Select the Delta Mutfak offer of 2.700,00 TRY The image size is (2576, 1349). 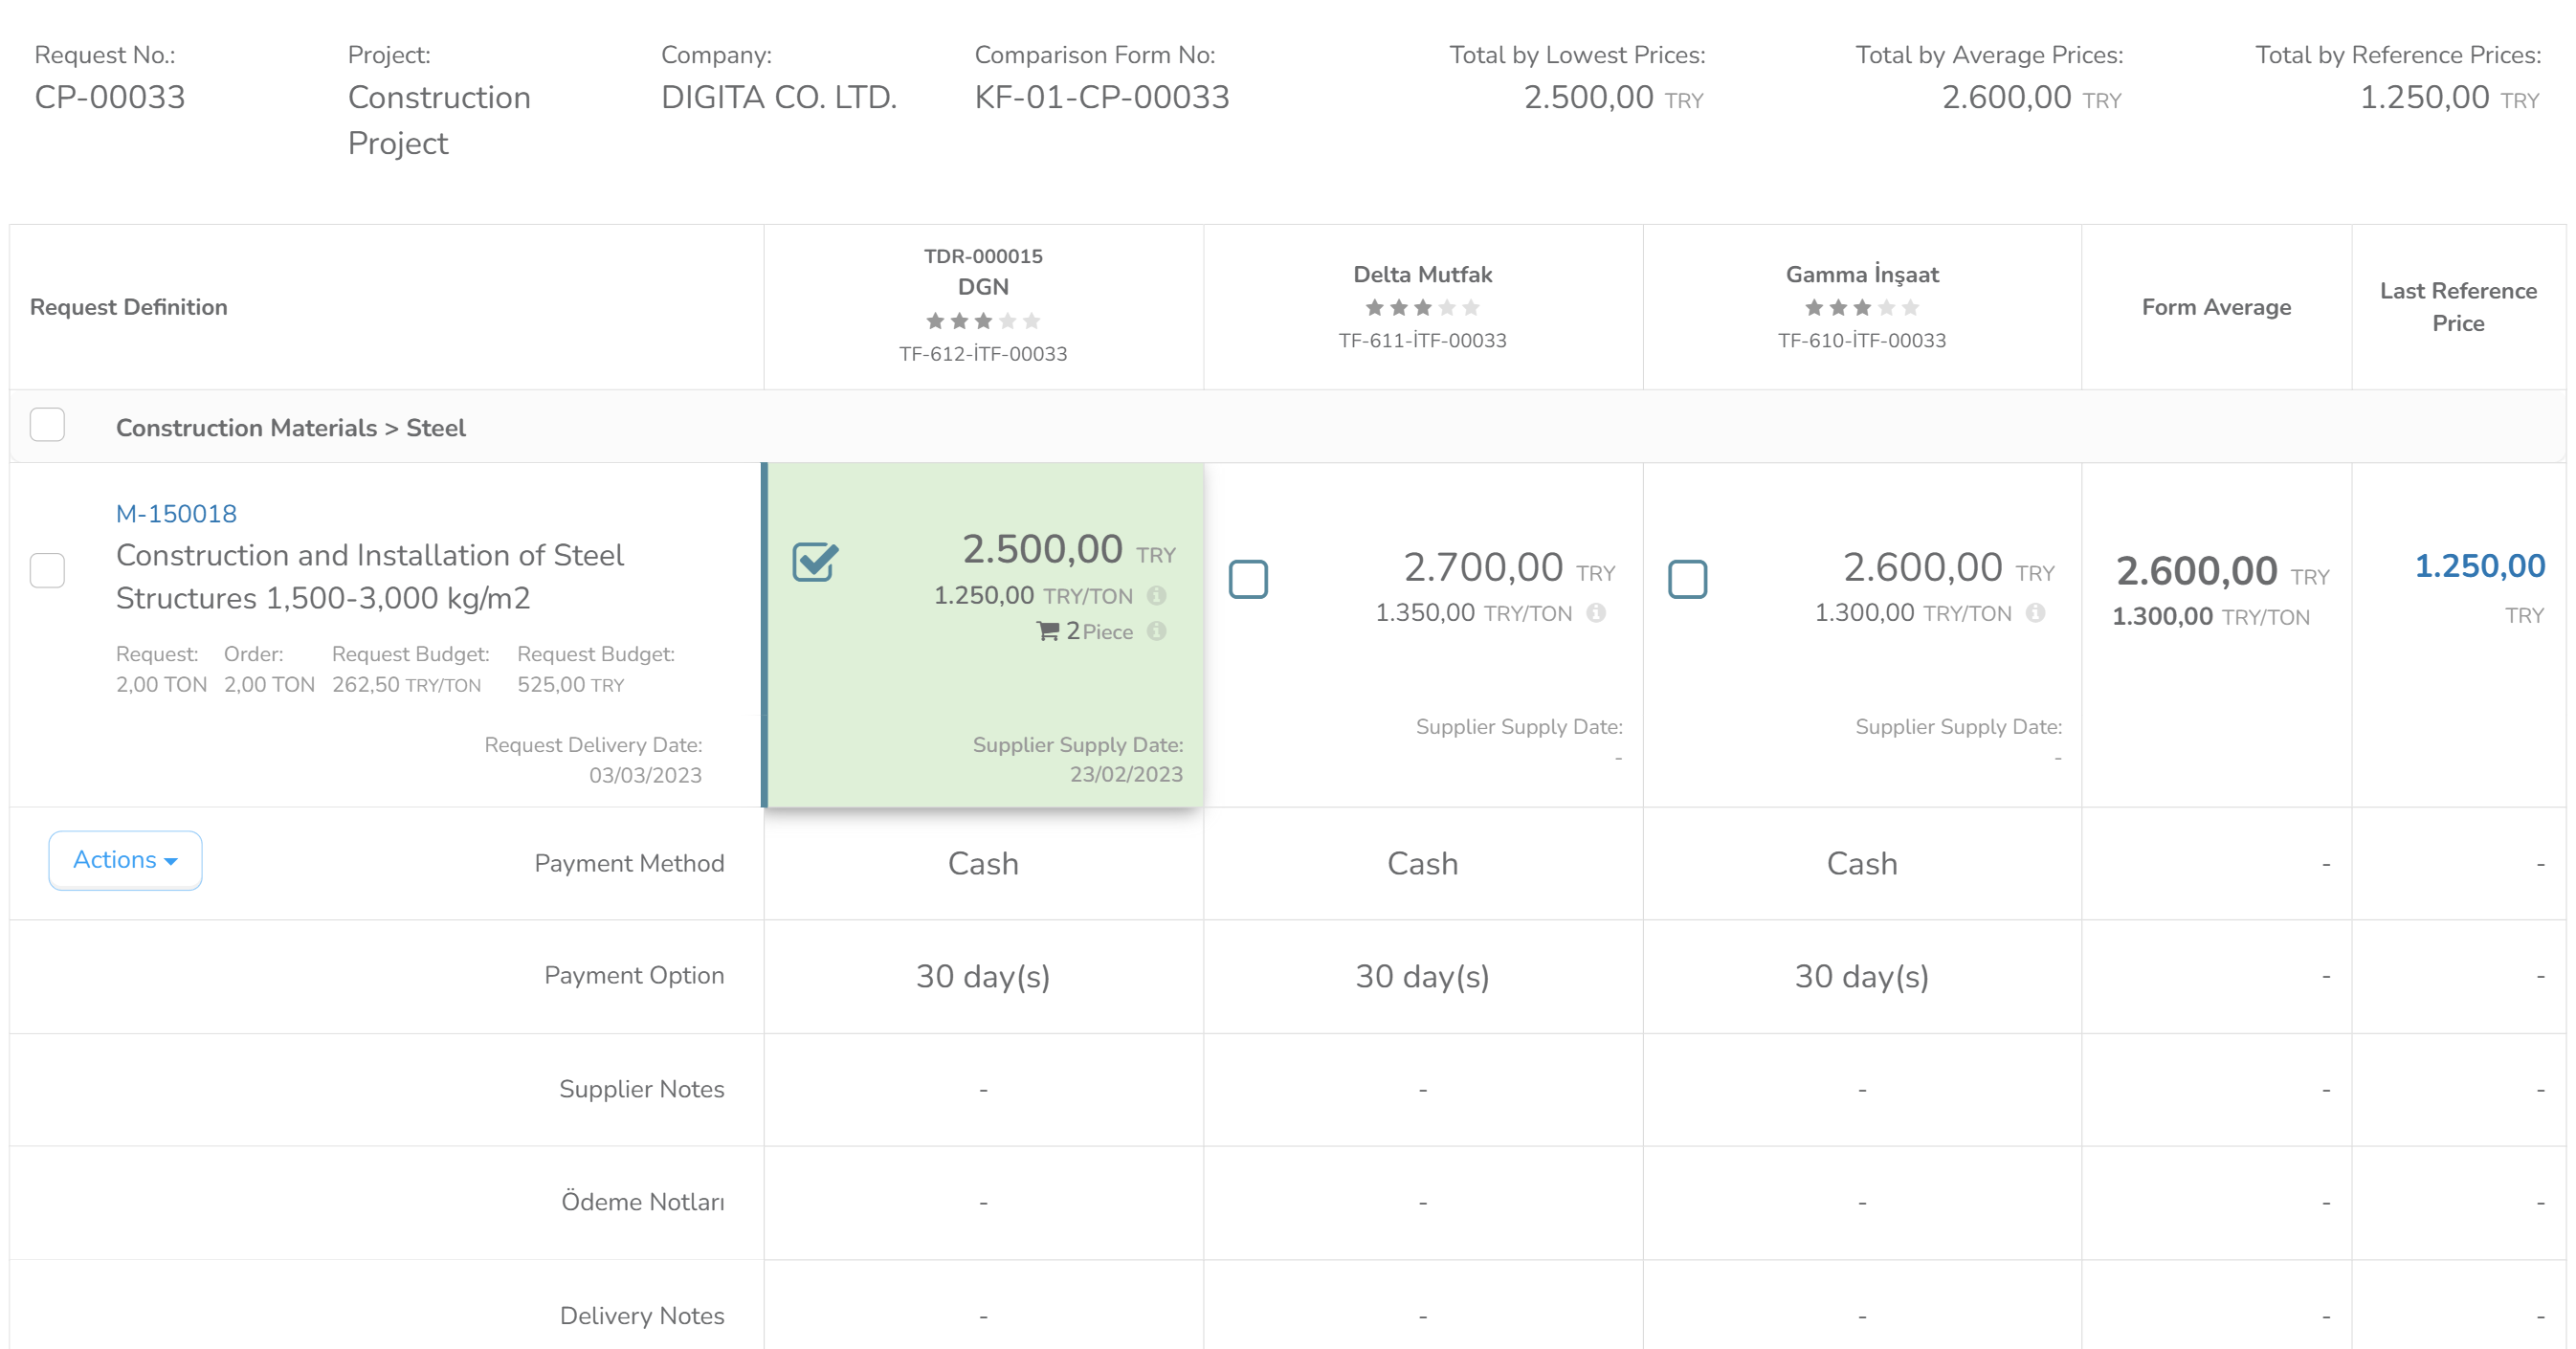pos(1248,580)
